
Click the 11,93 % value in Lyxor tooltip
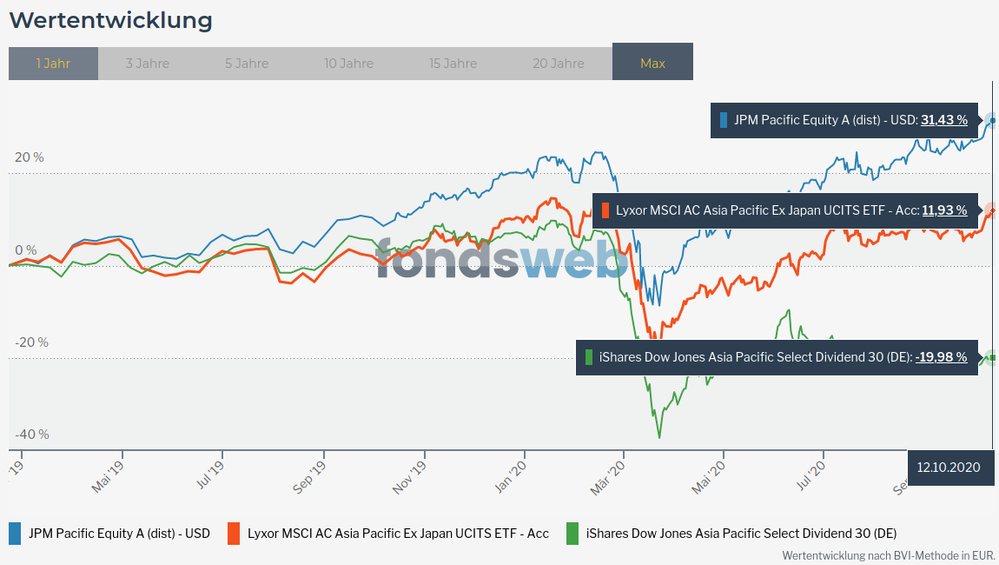click(x=944, y=210)
